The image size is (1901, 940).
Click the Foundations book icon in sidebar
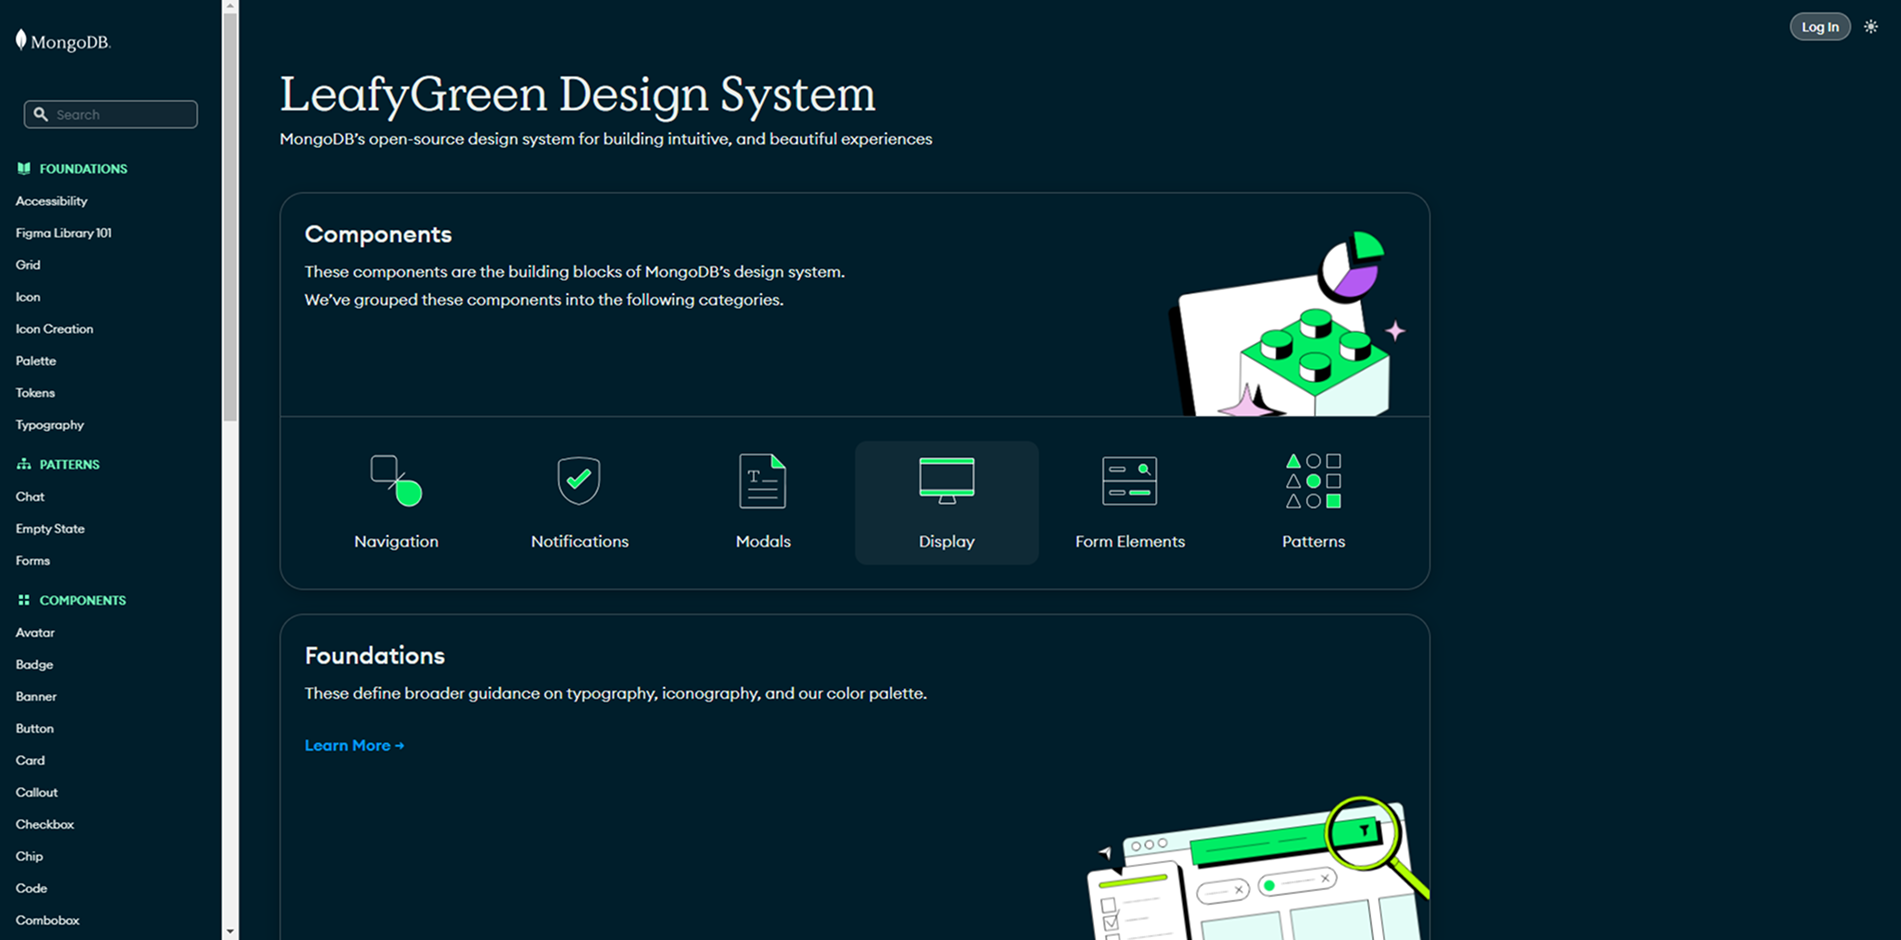pos(24,168)
